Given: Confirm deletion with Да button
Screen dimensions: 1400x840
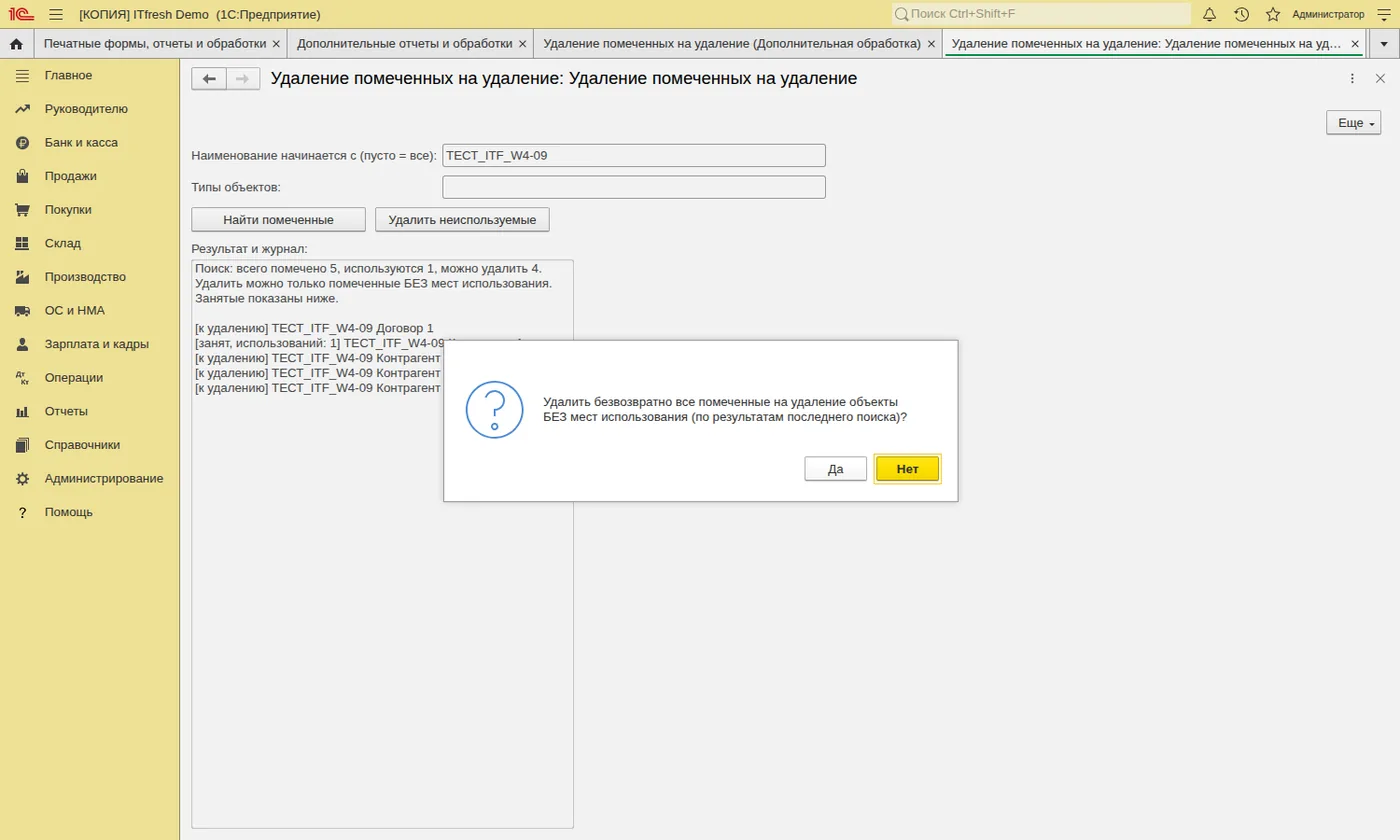Looking at the screenshot, I should [x=836, y=469].
